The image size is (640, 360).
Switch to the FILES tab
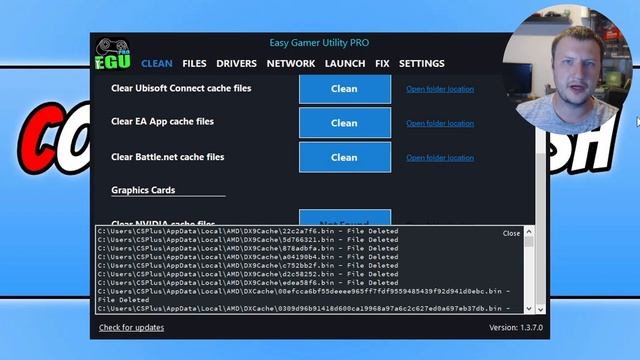click(194, 64)
